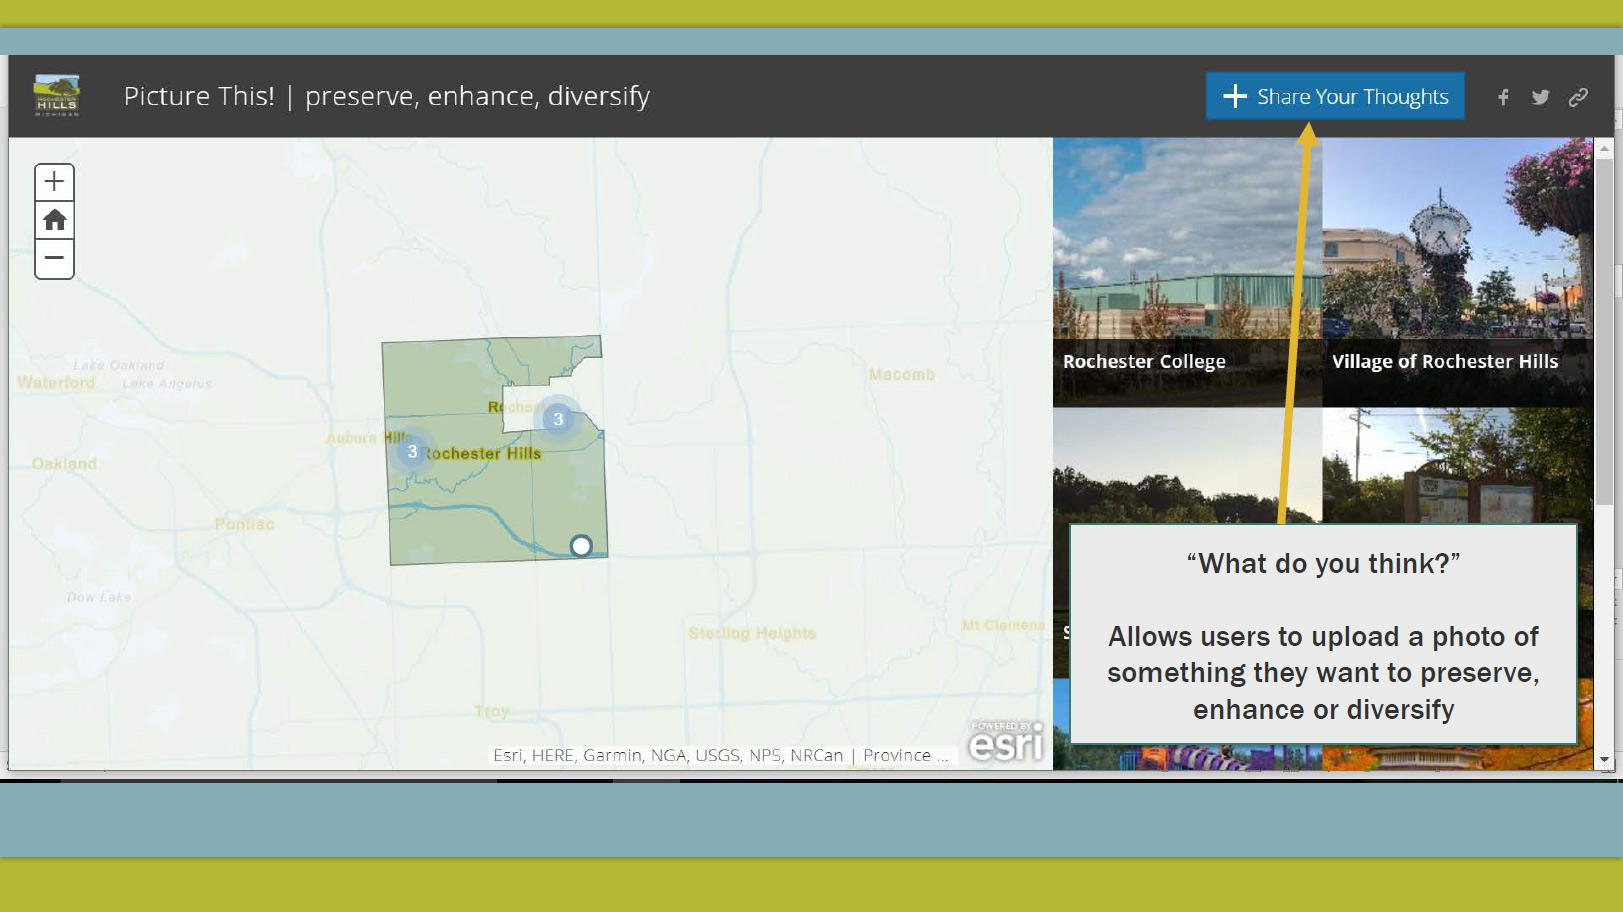Click the gallery scrollbar's down arrow

point(1604,760)
